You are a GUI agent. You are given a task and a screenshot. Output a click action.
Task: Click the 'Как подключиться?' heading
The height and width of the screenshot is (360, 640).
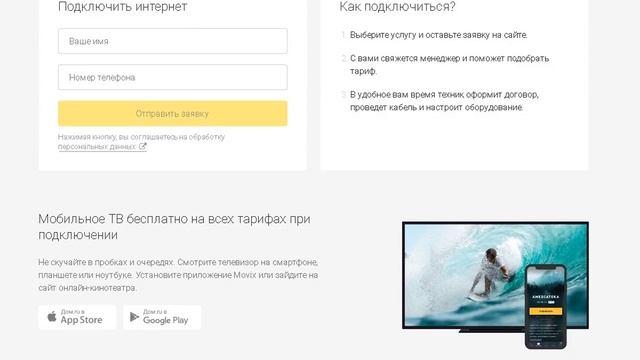pos(397,7)
